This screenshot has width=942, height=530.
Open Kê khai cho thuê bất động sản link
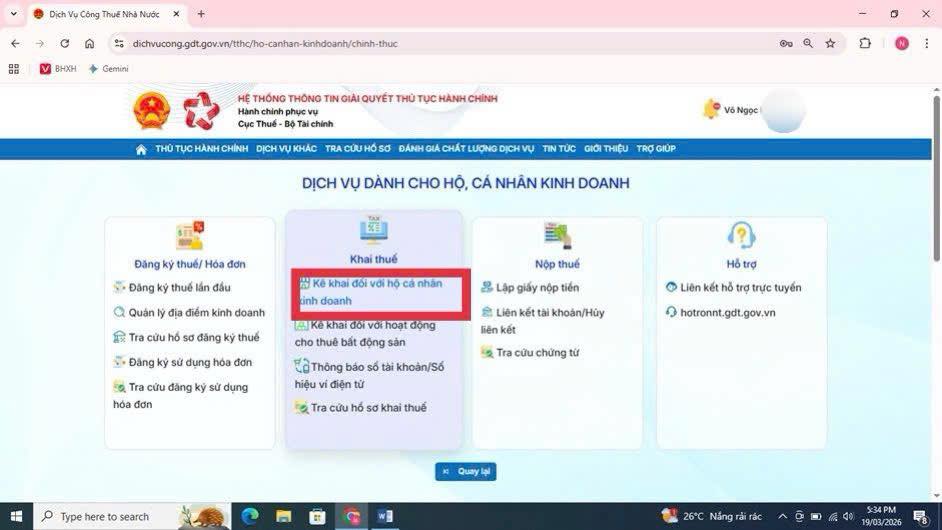click(365, 334)
